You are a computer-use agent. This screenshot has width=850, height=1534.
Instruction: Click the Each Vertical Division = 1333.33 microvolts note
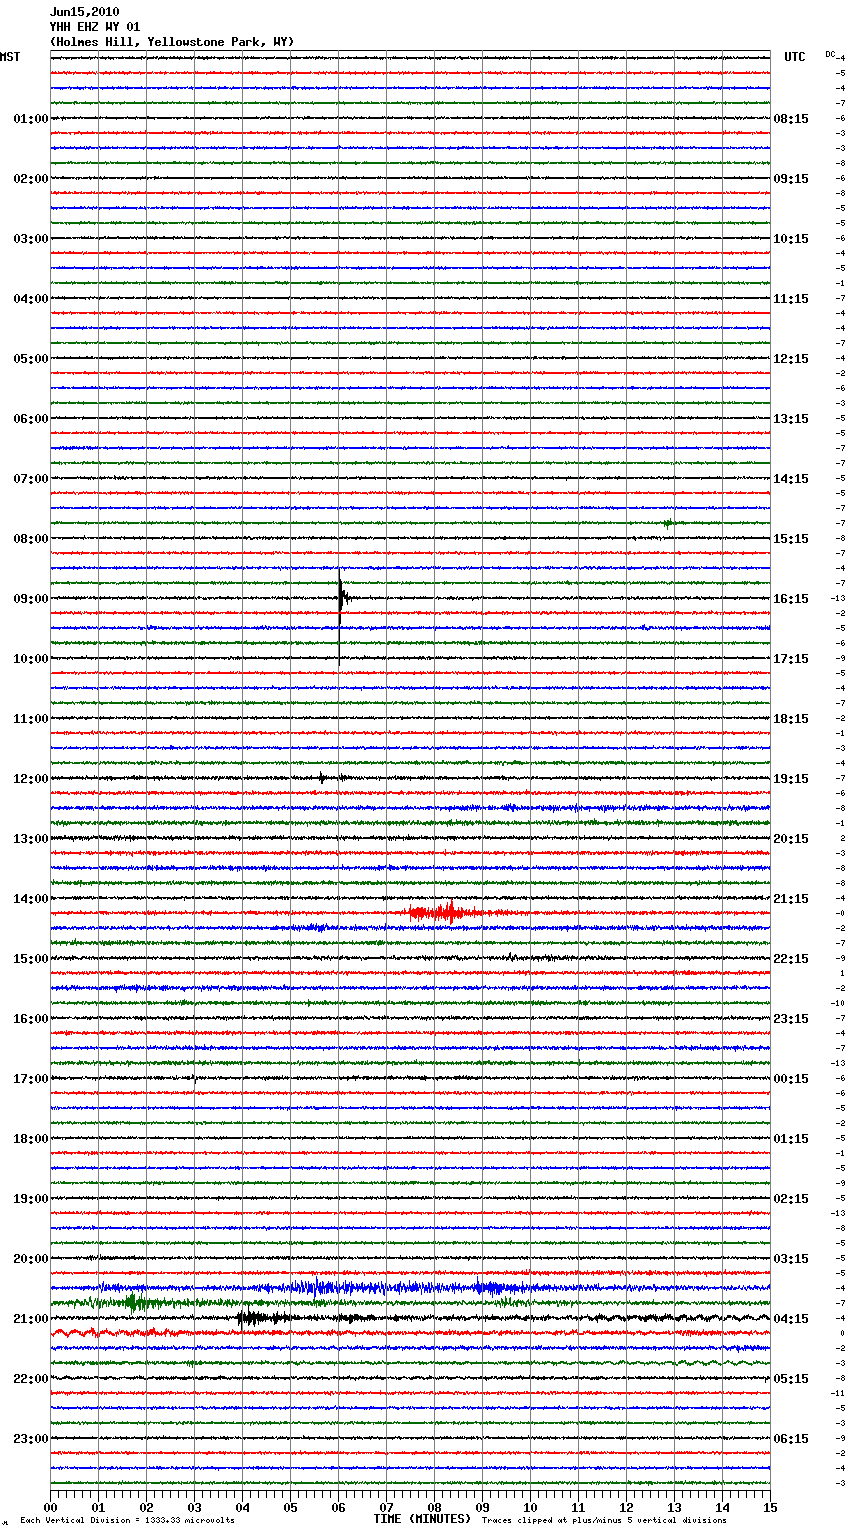(127, 1520)
